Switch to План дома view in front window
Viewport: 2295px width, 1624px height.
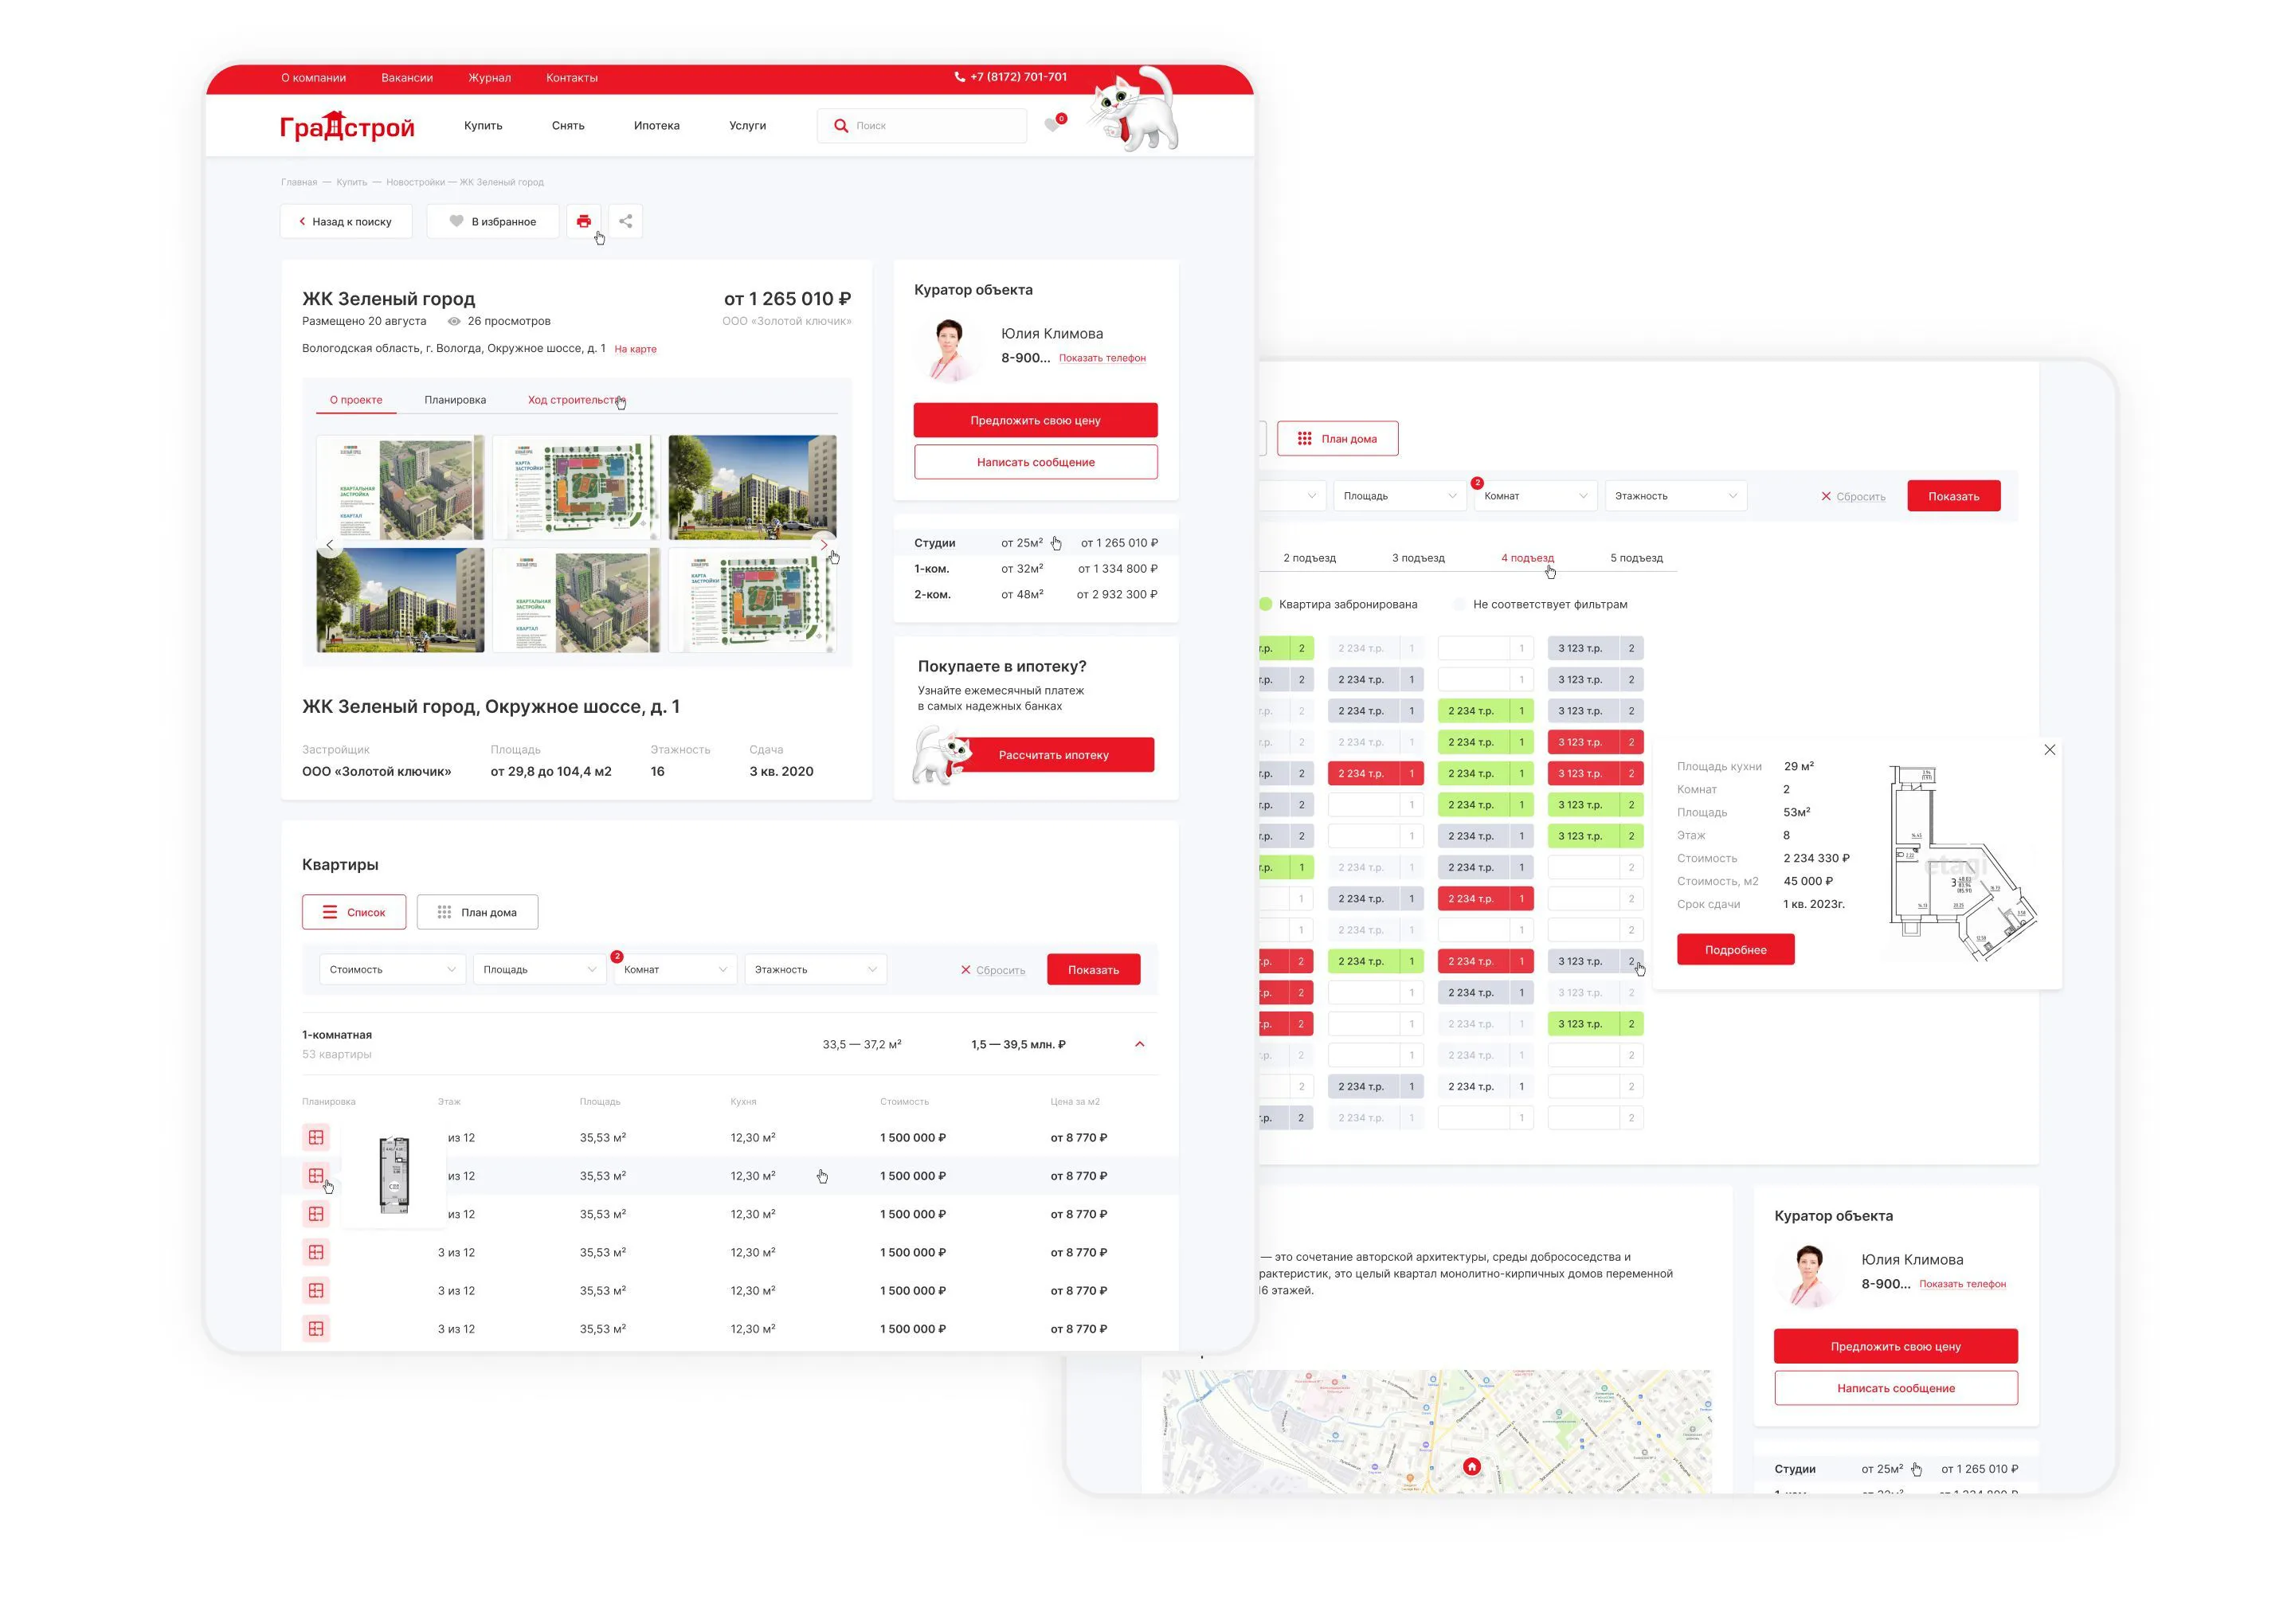(x=477, y=912)
